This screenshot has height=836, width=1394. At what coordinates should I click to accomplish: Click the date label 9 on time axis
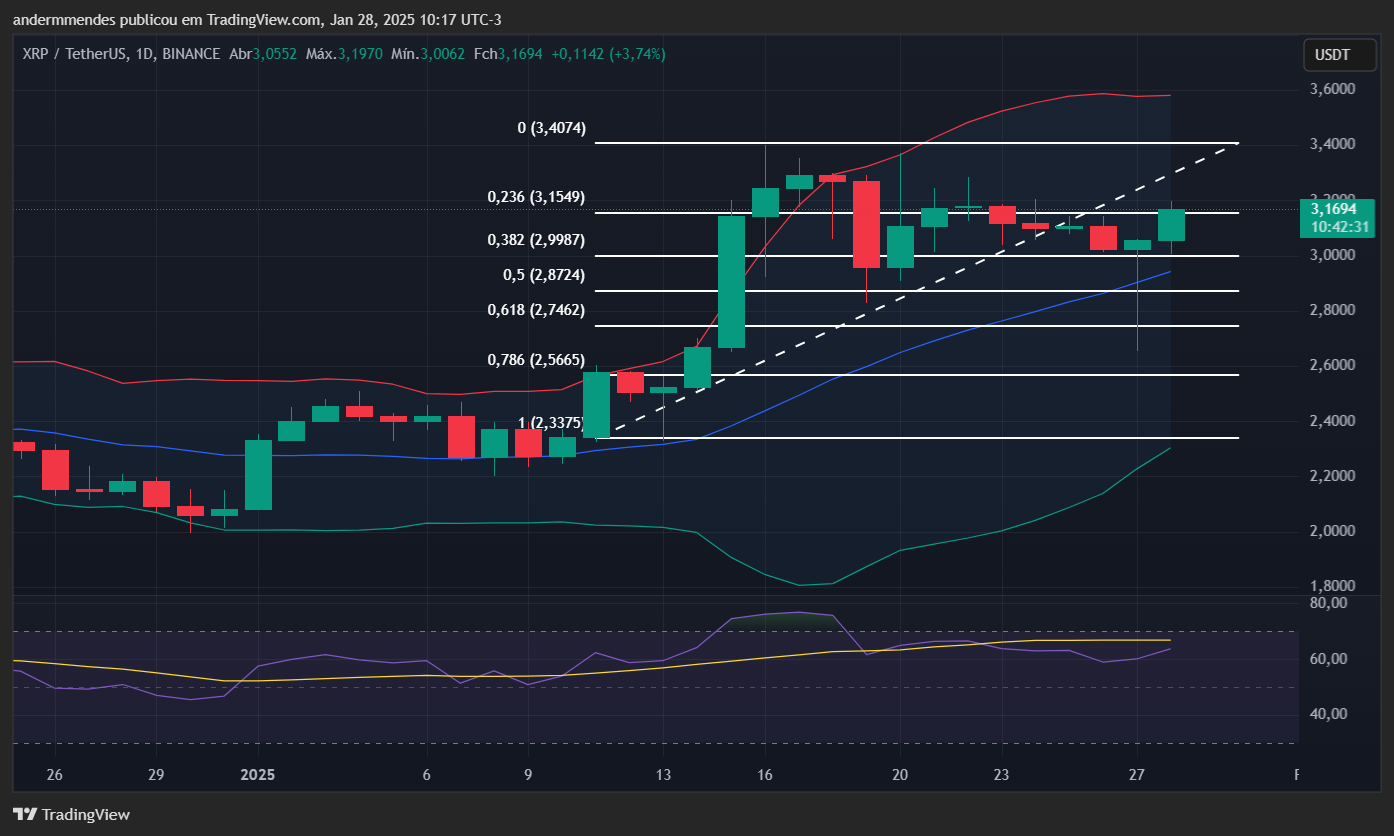coord(528,775)
